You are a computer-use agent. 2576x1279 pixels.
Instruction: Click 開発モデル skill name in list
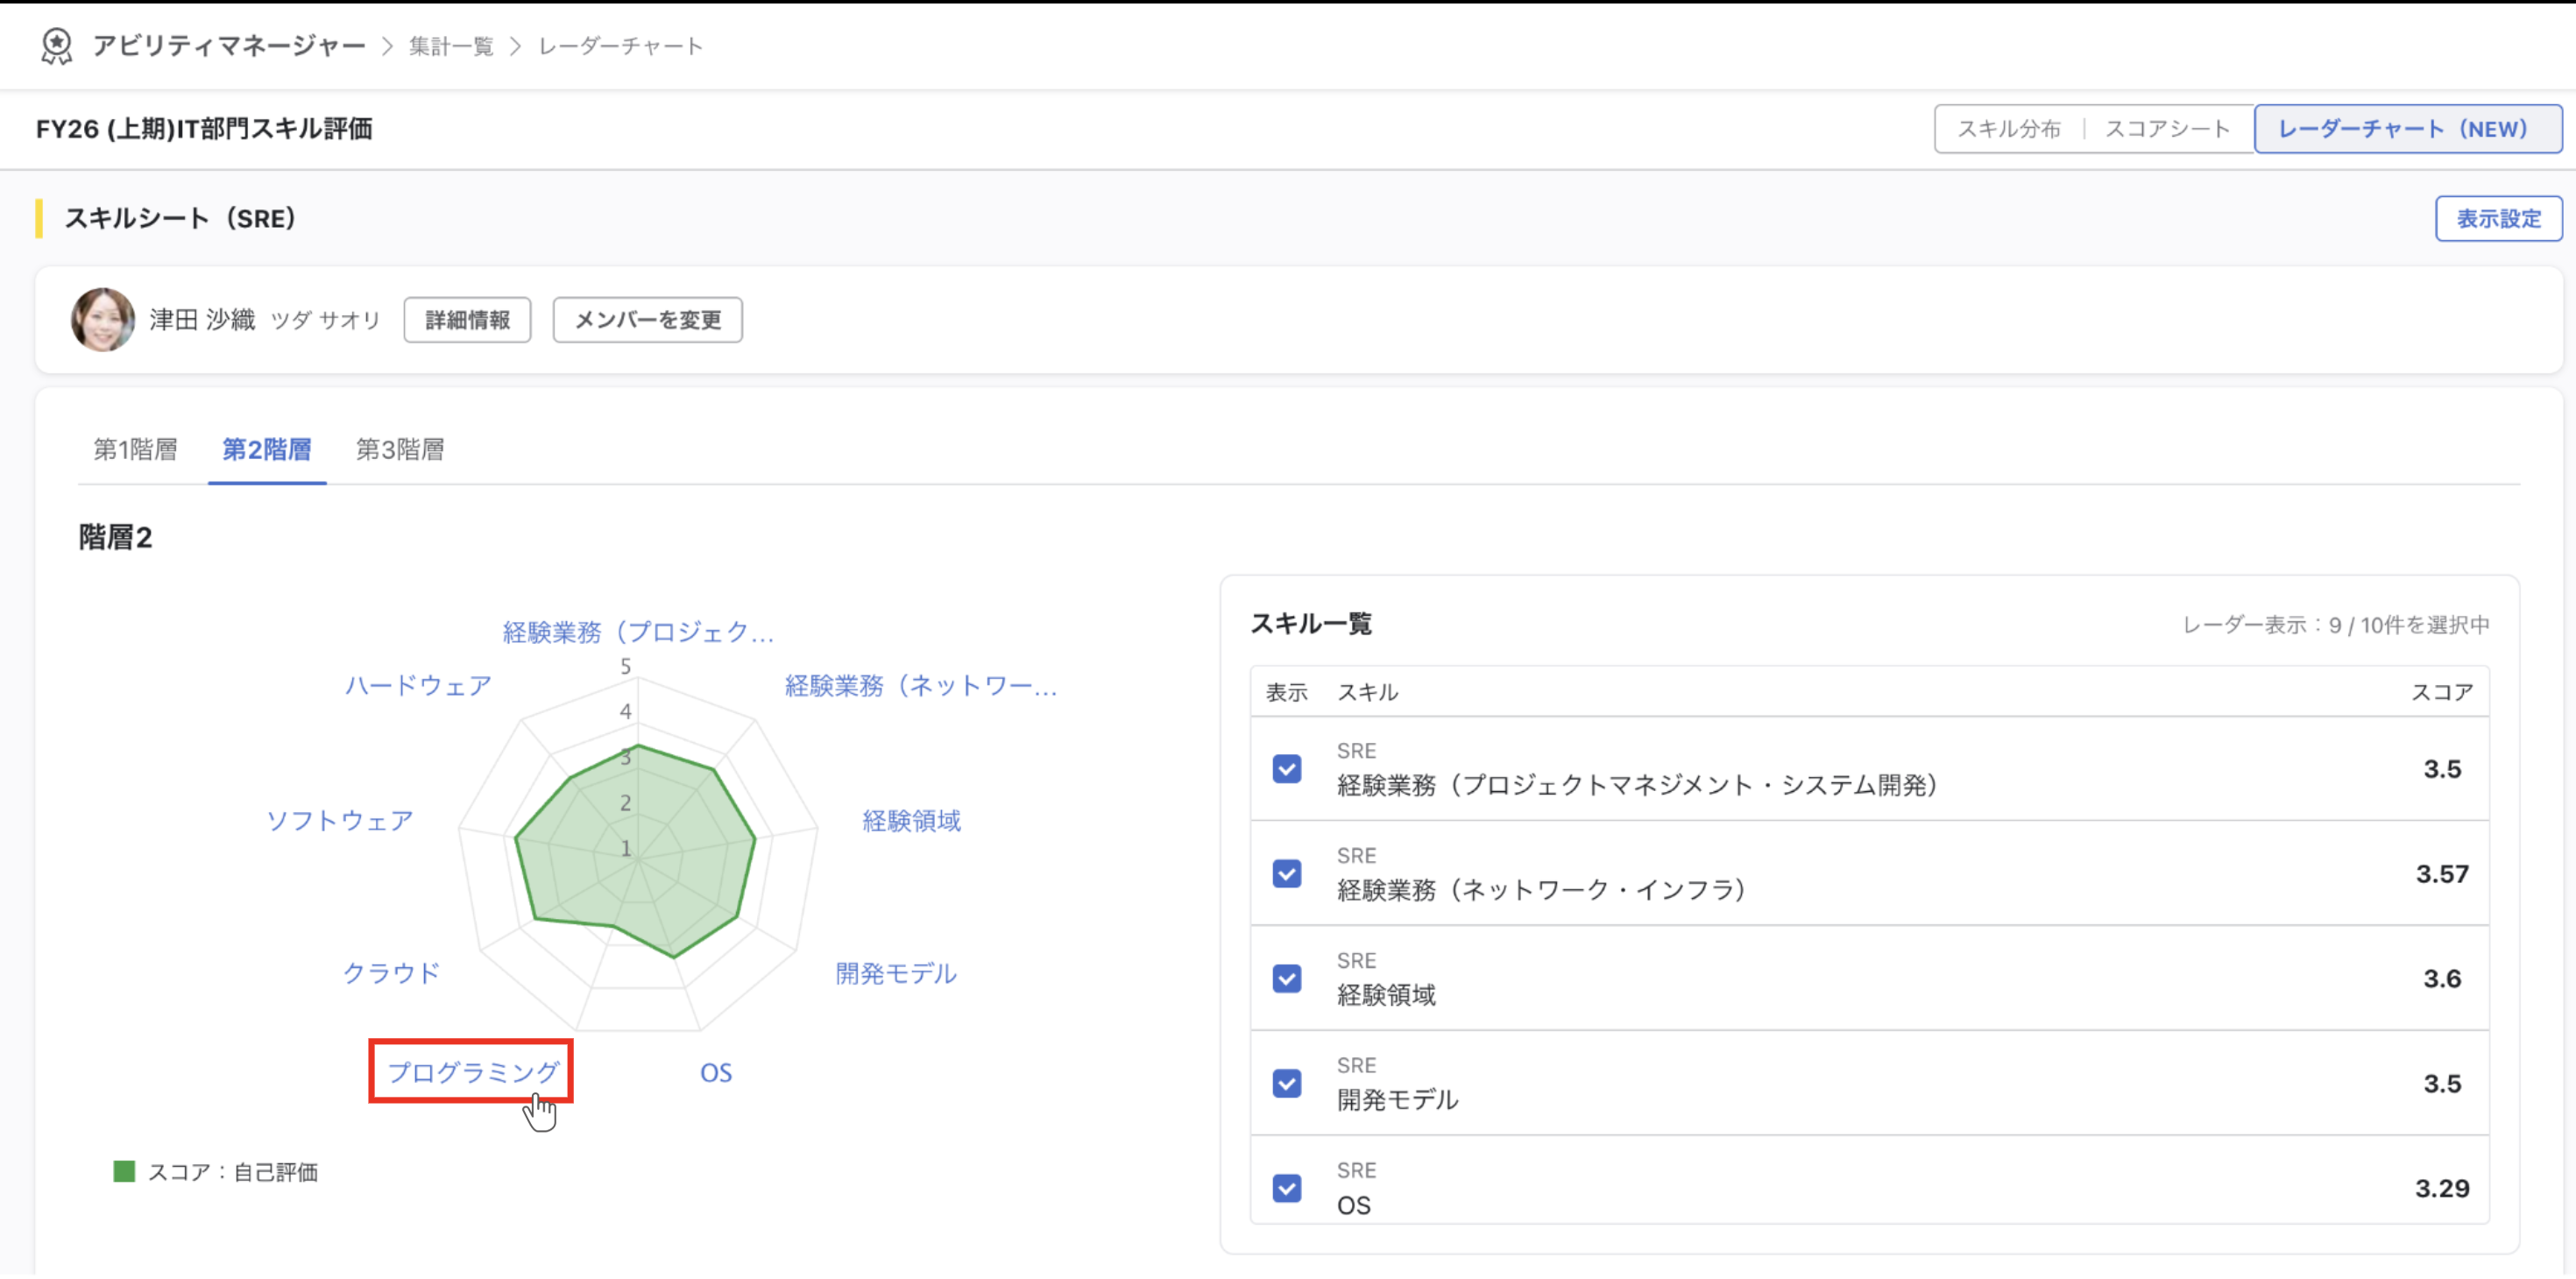[1397, 1101]
